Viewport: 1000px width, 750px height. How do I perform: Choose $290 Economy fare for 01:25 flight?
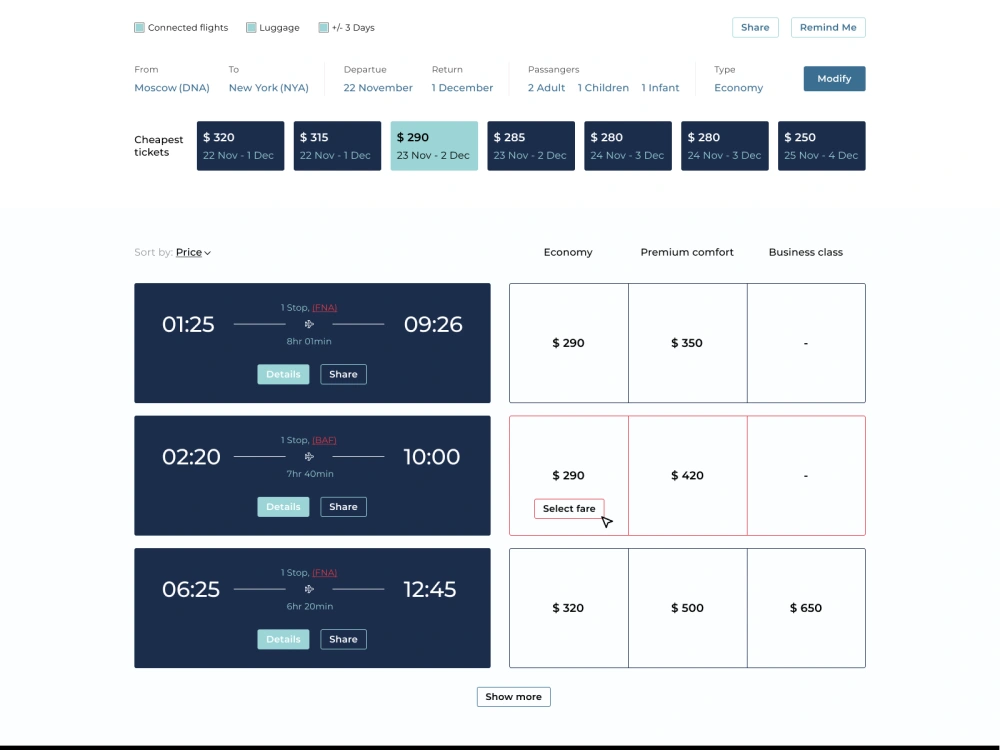(568, 343)
